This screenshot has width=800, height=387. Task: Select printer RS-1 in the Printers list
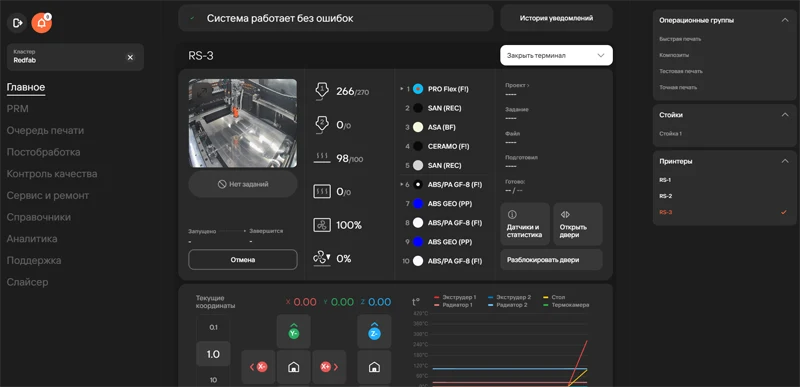point(665,180)
